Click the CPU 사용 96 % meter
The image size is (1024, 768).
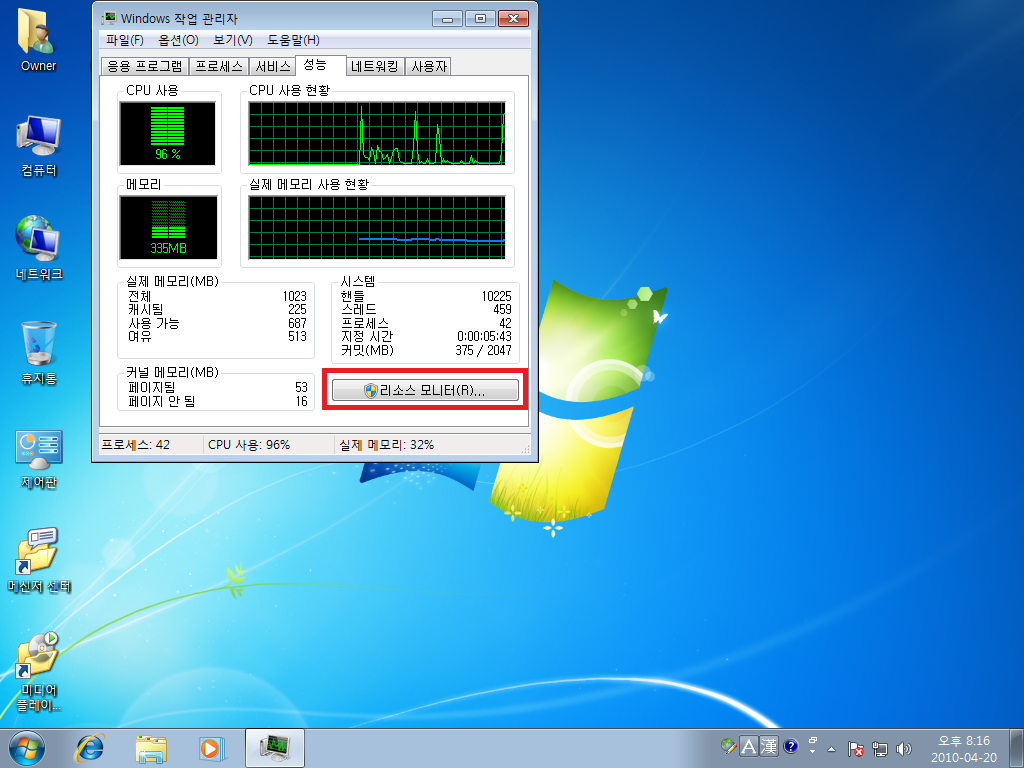click(x=167, y=133)
